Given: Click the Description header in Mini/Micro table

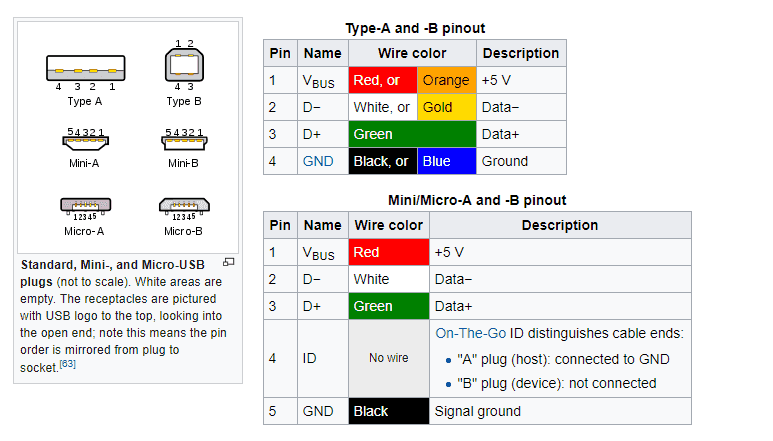Looking at the screenshot, I should [560, 225].
